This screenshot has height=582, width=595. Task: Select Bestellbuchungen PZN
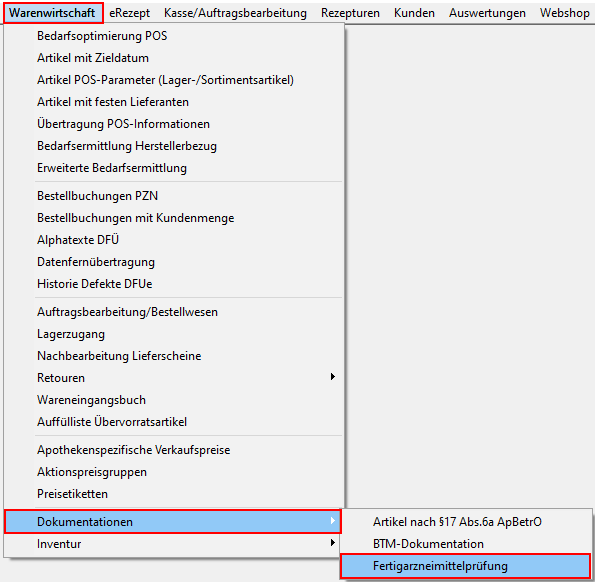coord(173,196)
